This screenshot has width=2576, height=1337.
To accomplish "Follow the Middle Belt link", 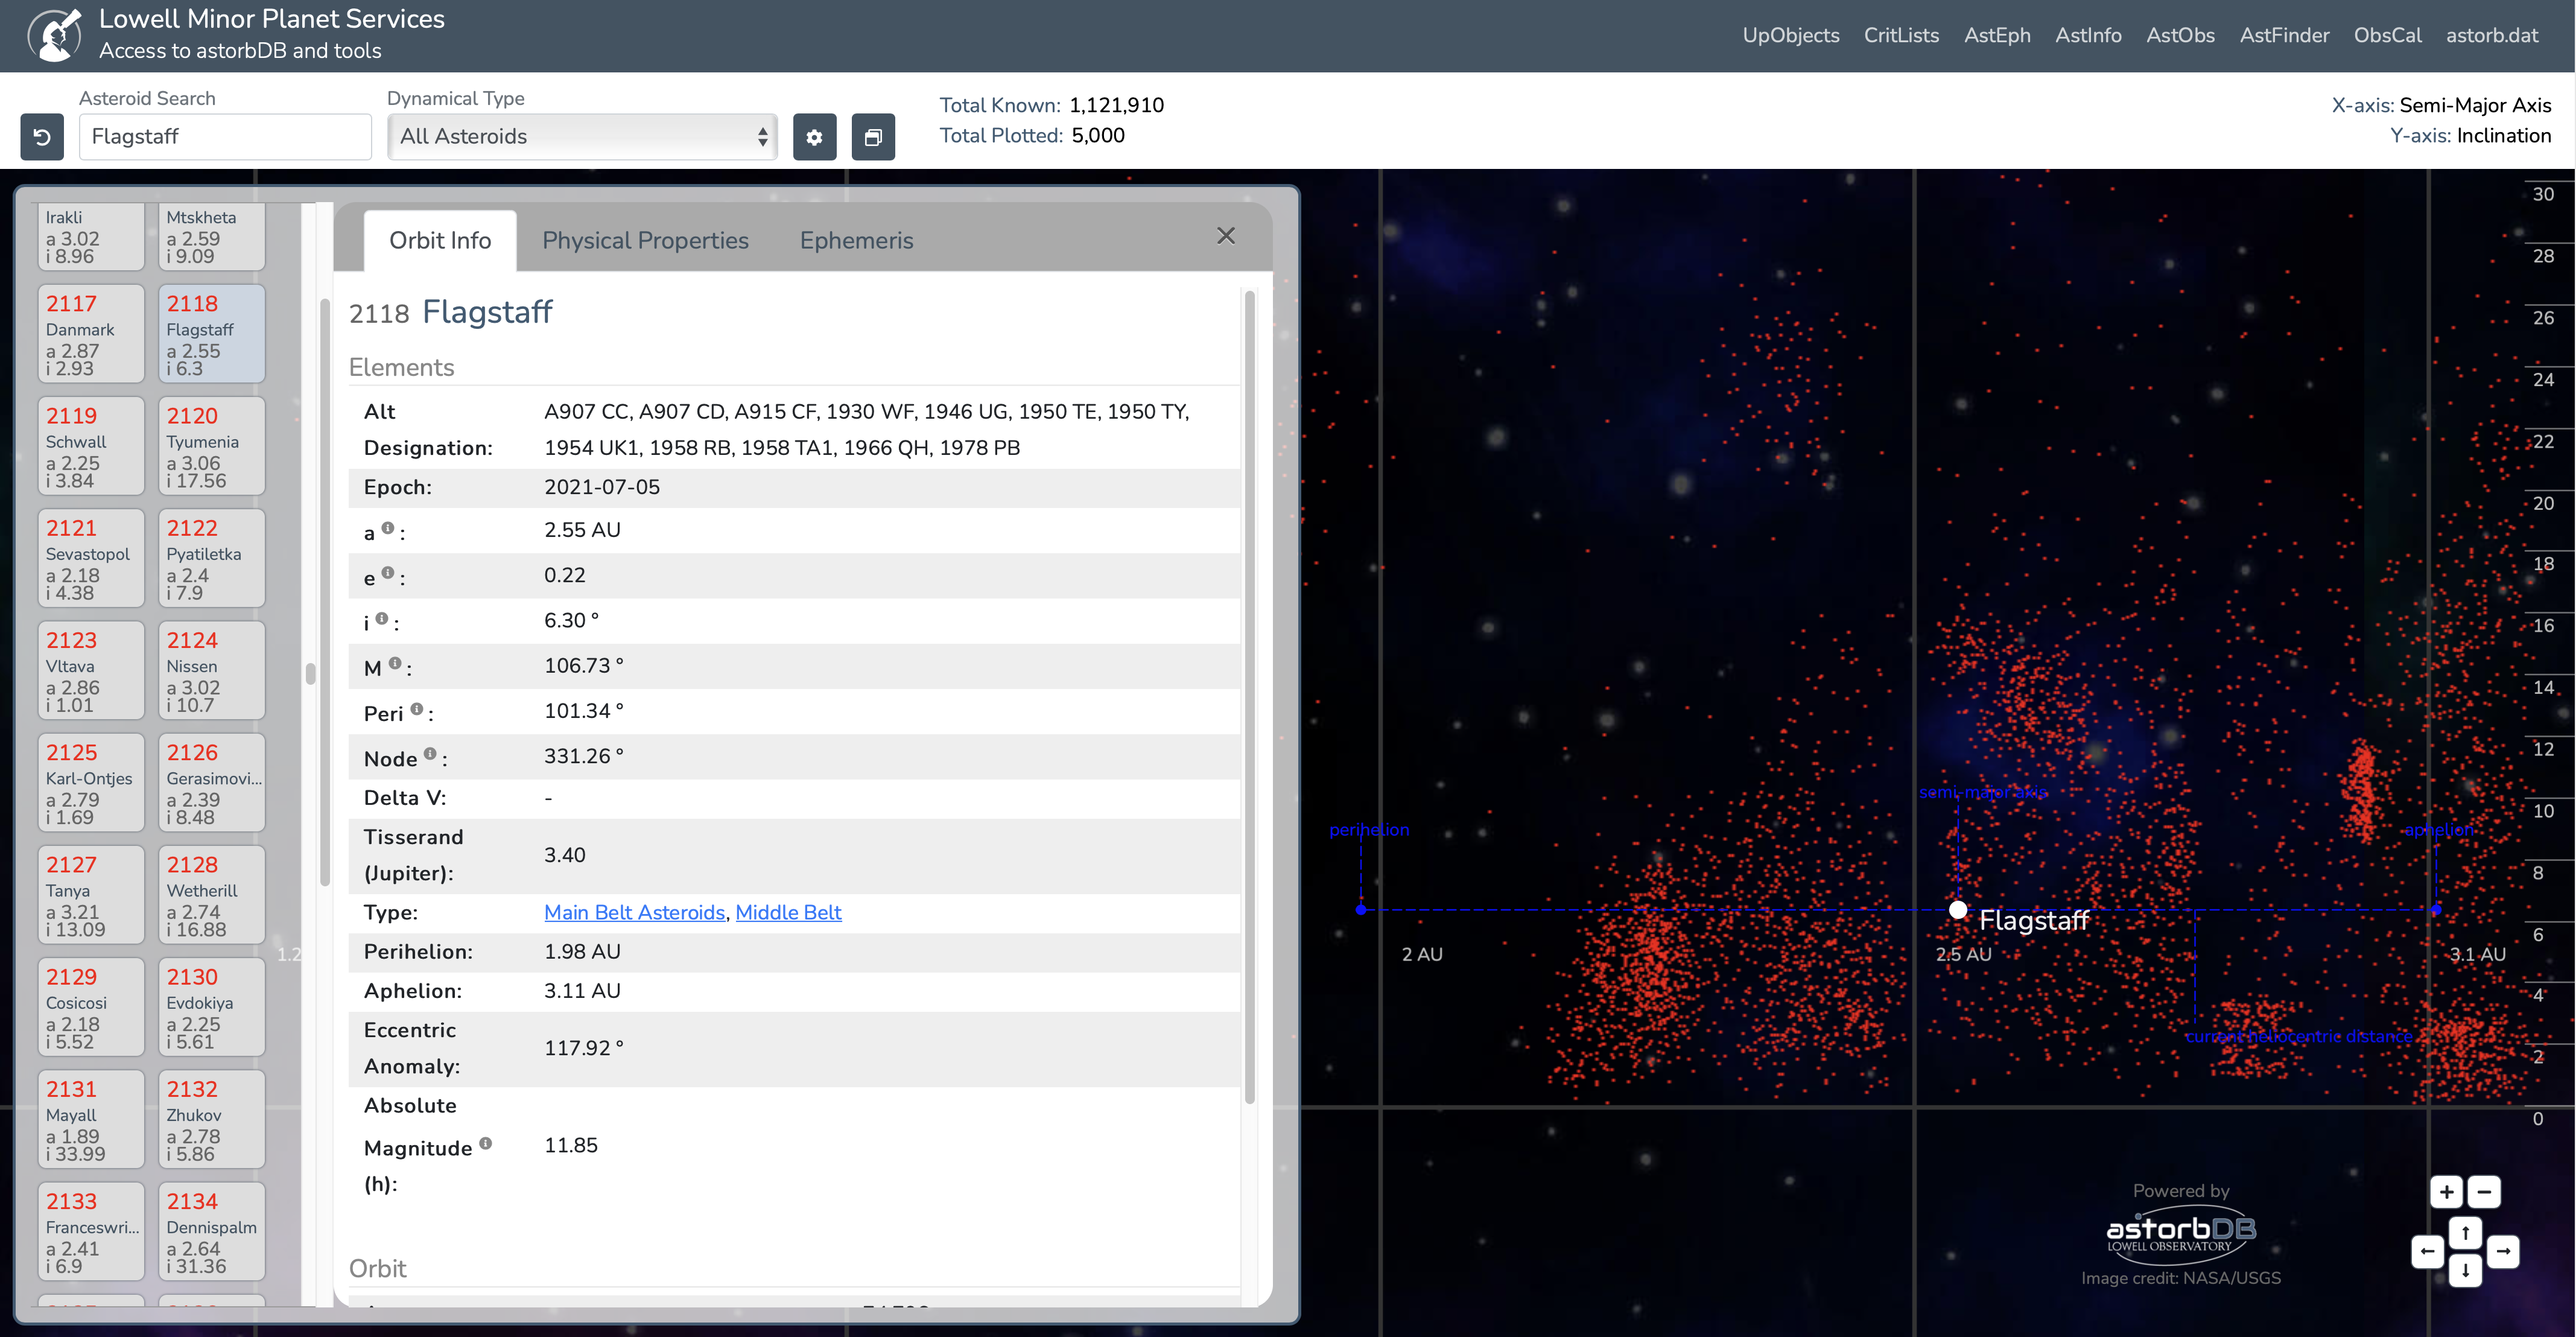I will [788, 912].
